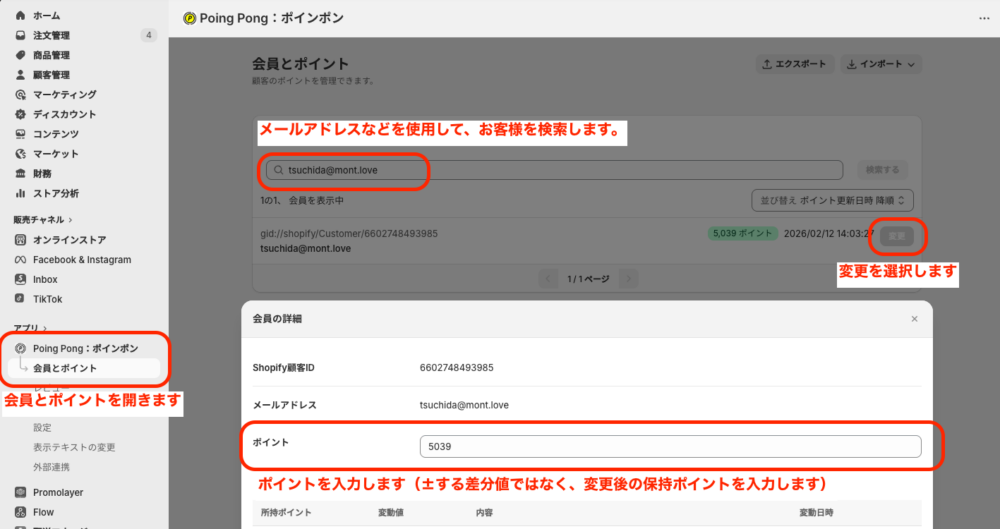Open Orders via its inbox icon
Screen dimensions: 1000x529
21,36
